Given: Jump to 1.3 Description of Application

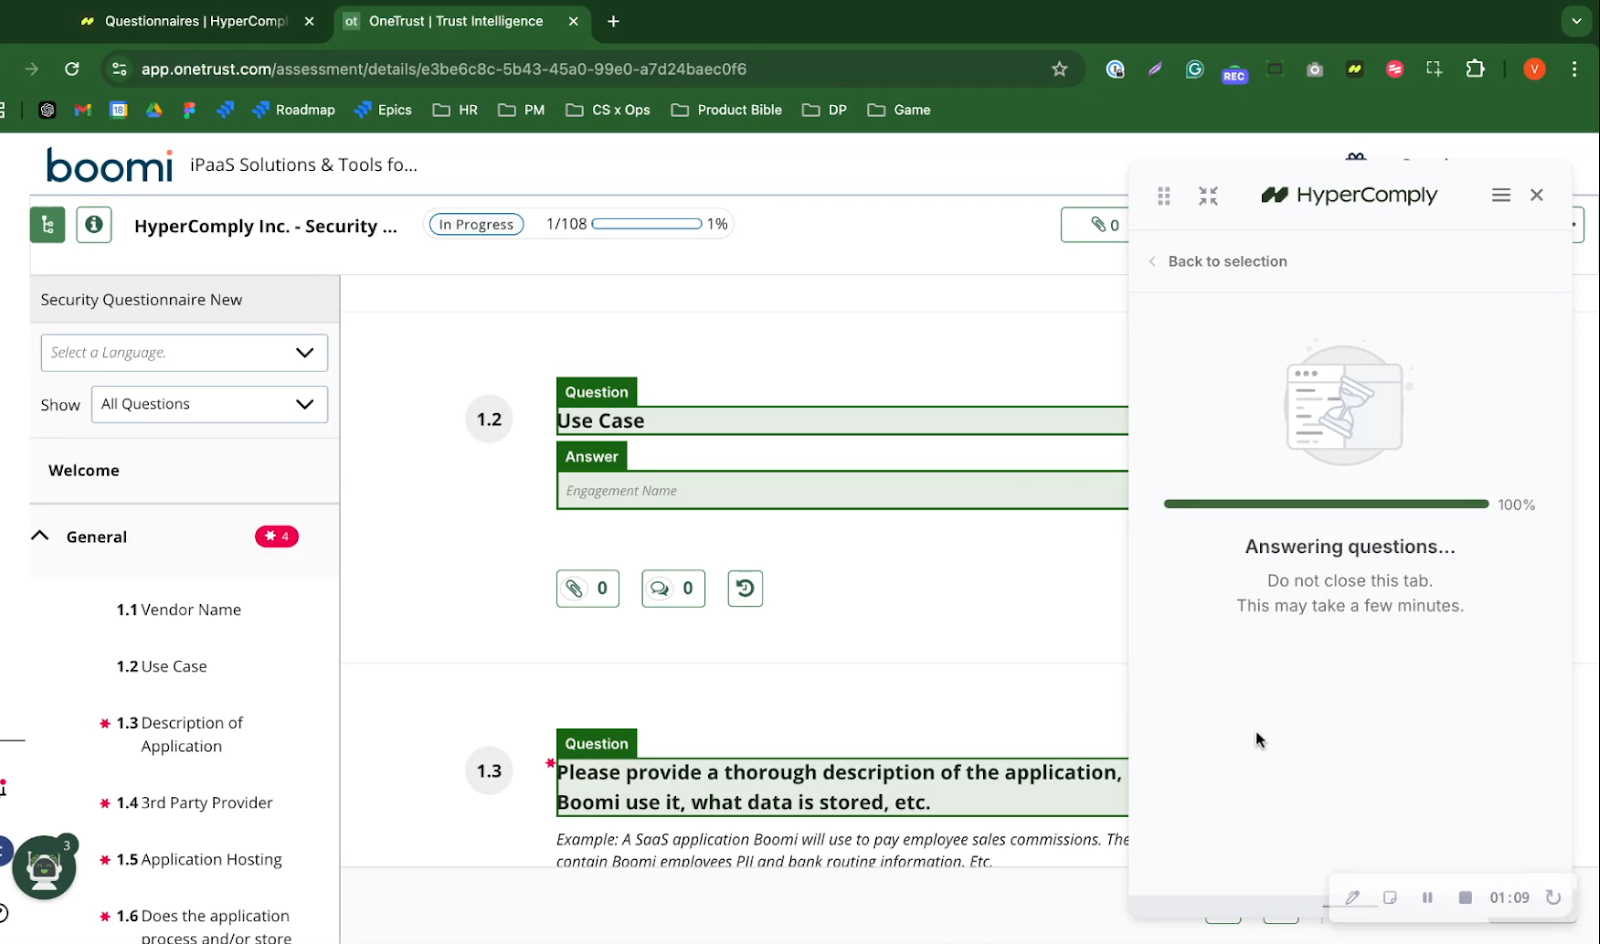Looking at the screenshot, I should click(x=180, y=735).
